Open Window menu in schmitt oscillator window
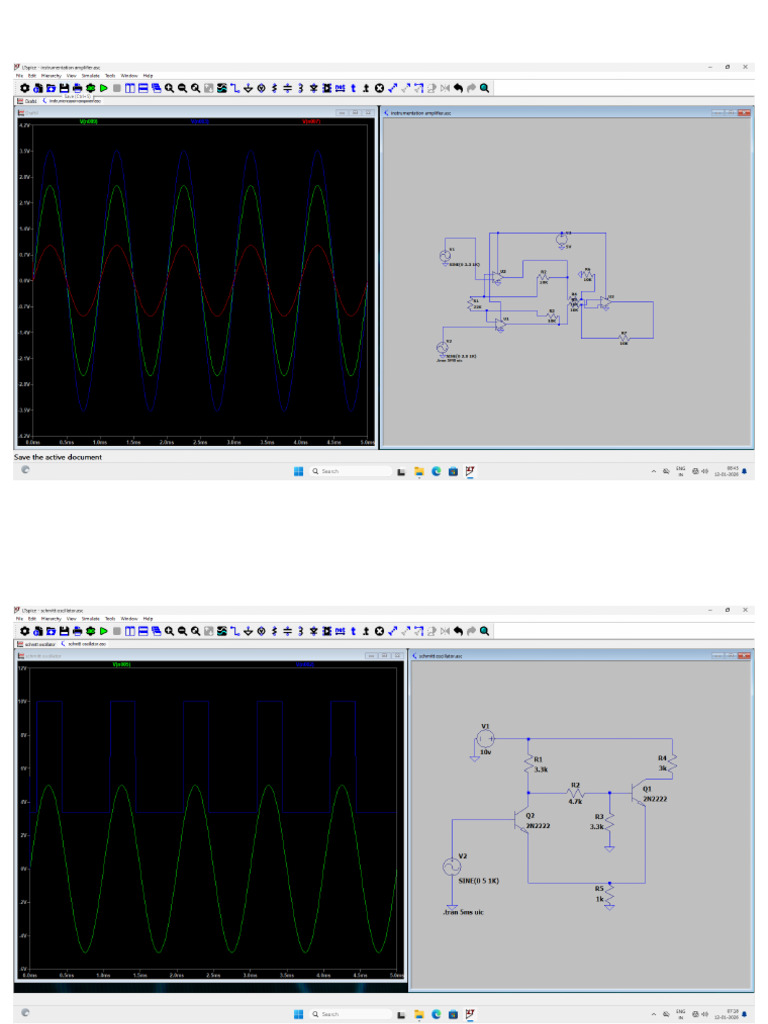This screenshot has height=1024, width=768. pyautogui.click(x=129, y=618)
